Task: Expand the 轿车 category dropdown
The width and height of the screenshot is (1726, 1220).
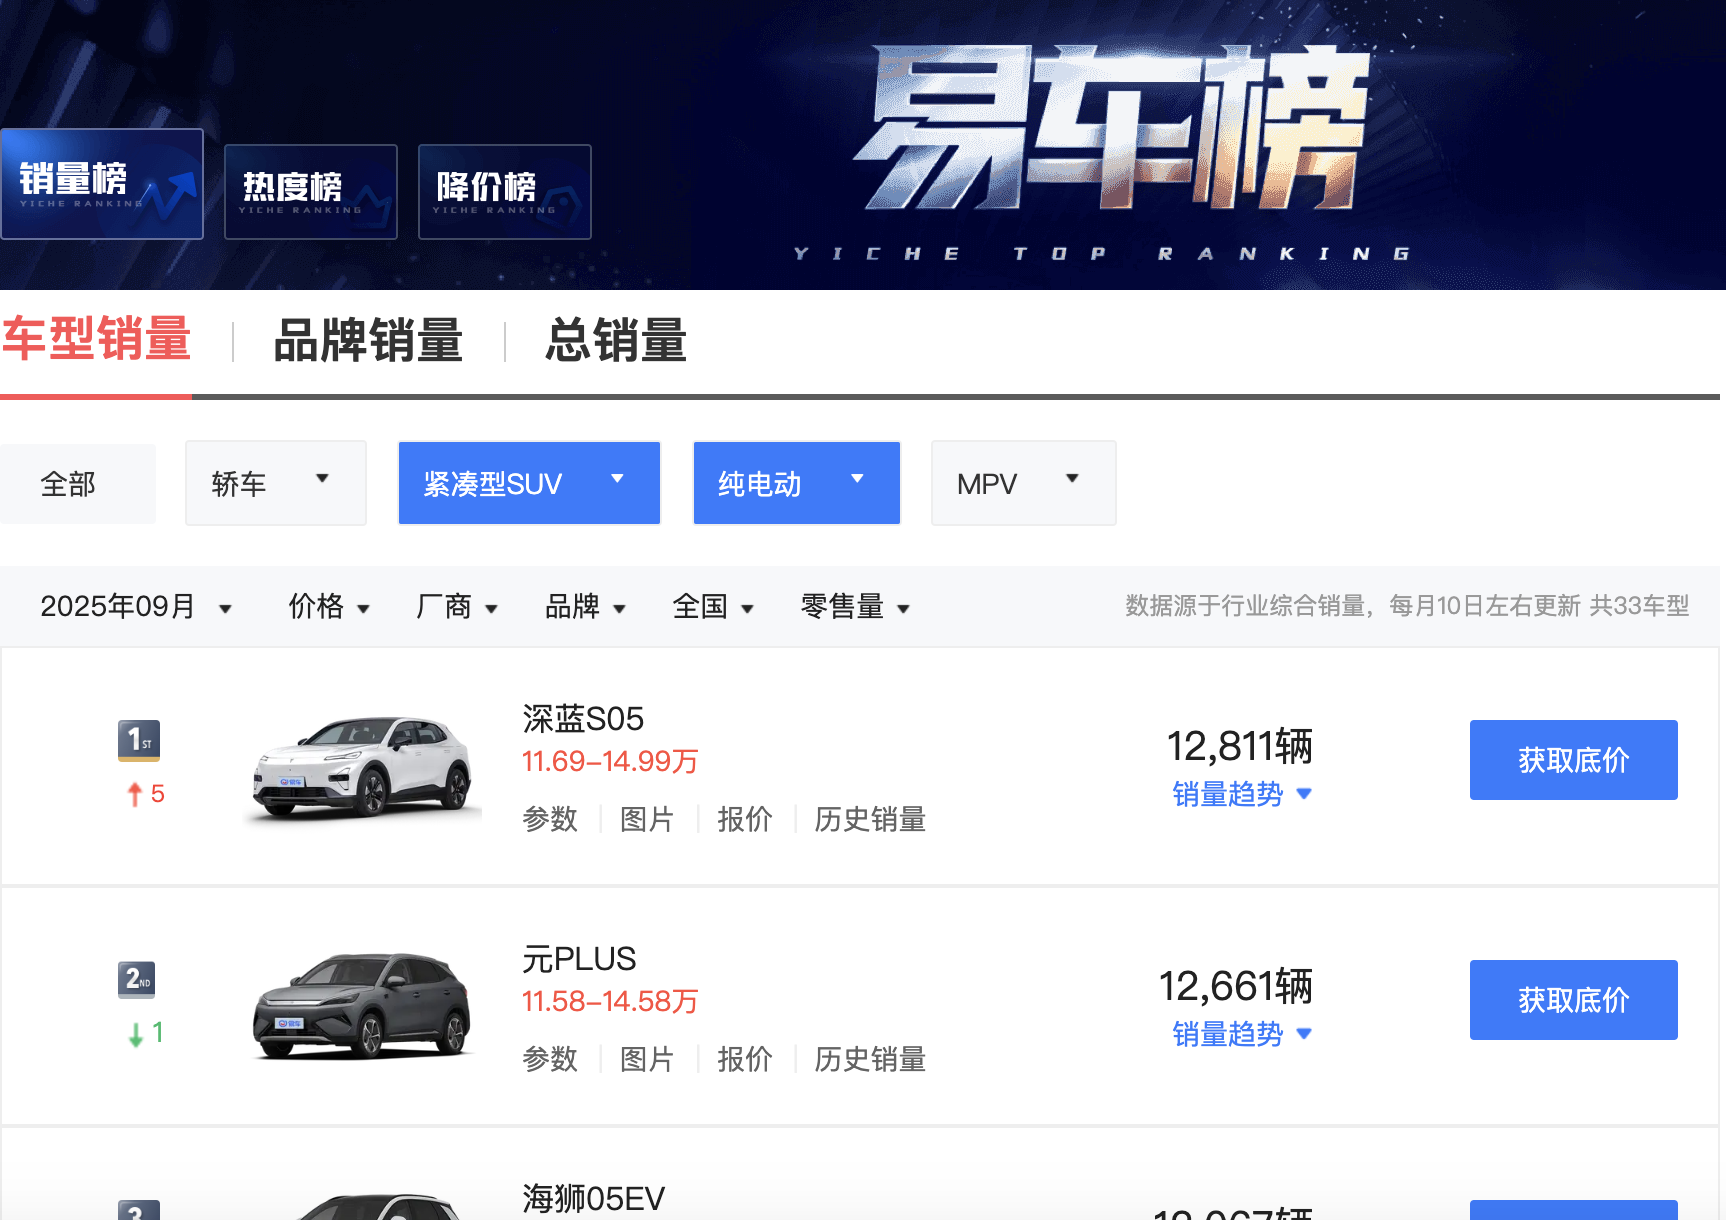Action: pyautogui.click(x=275, y=483)
